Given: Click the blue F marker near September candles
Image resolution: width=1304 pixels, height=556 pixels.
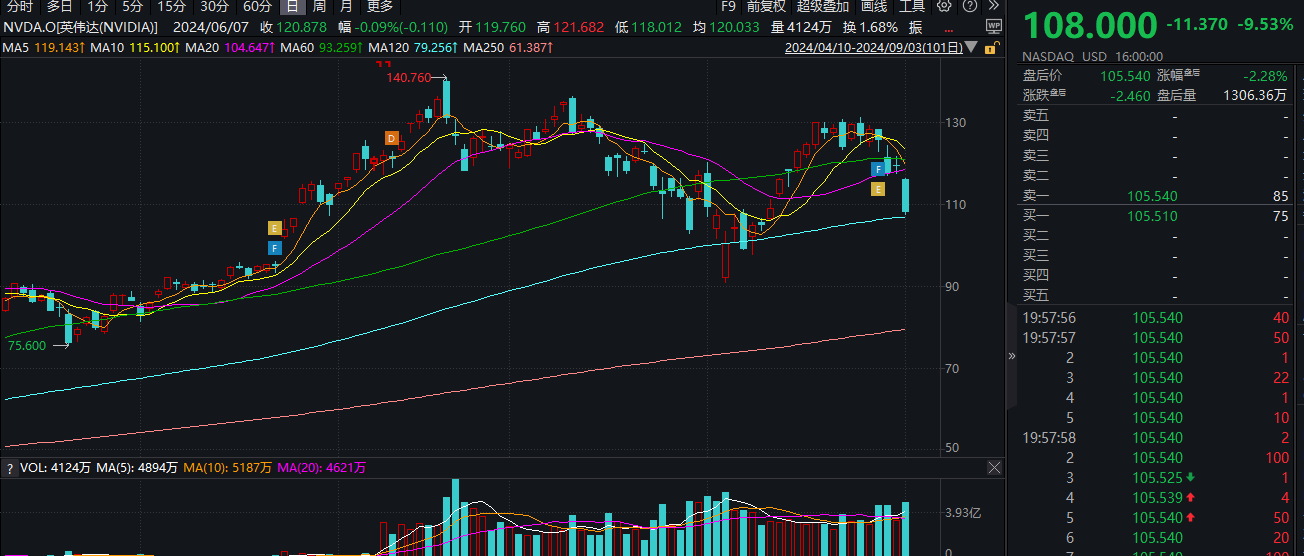Looking at the screenshot, I should (877, 168).
